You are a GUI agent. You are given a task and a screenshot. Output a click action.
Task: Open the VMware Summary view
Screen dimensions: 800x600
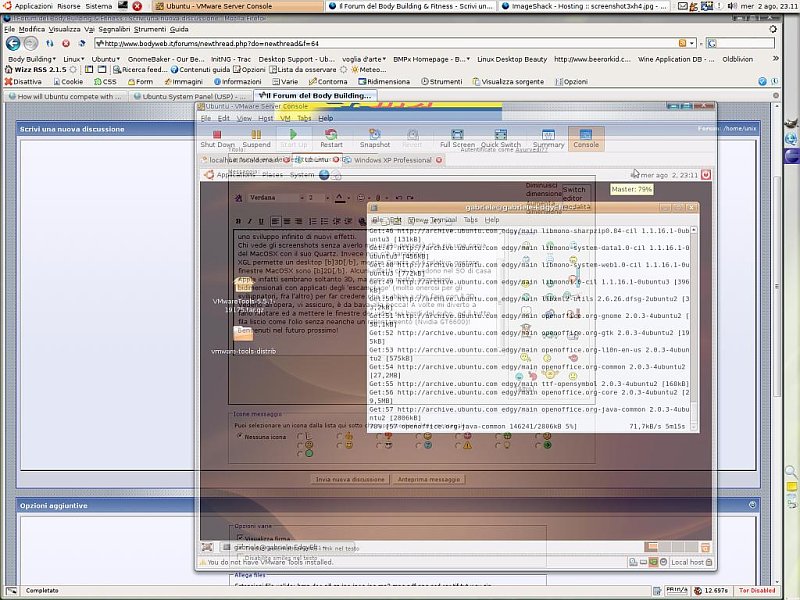548,139
